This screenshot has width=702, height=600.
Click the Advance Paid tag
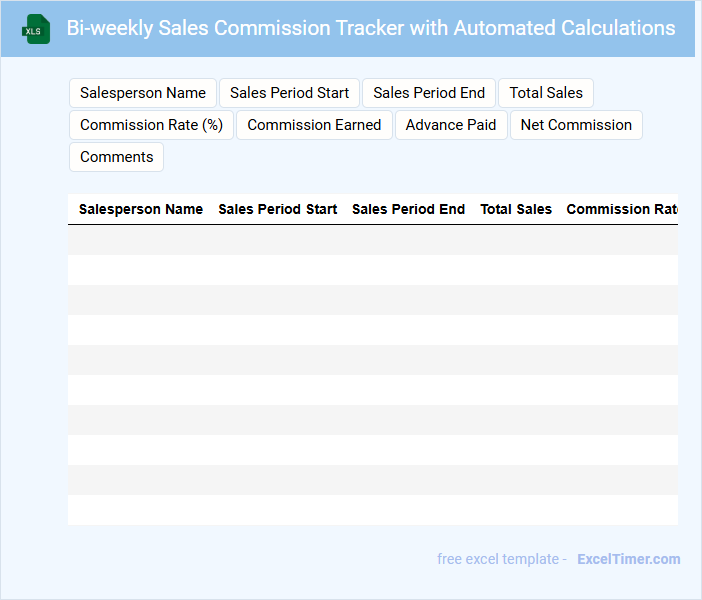451,125
